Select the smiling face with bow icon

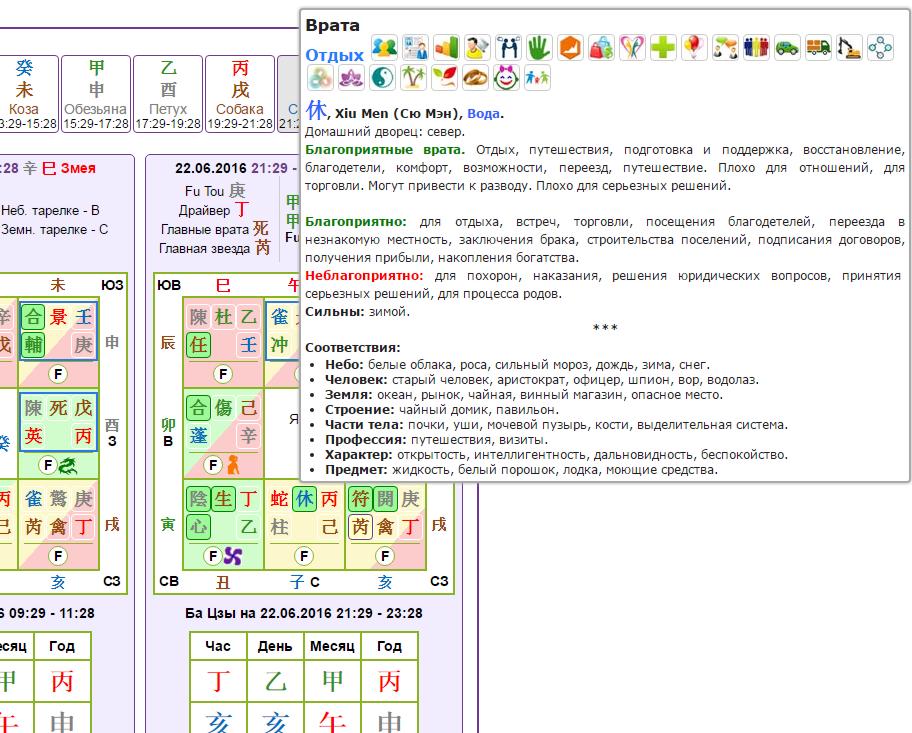pyautogui.click(x=506, y=77)
